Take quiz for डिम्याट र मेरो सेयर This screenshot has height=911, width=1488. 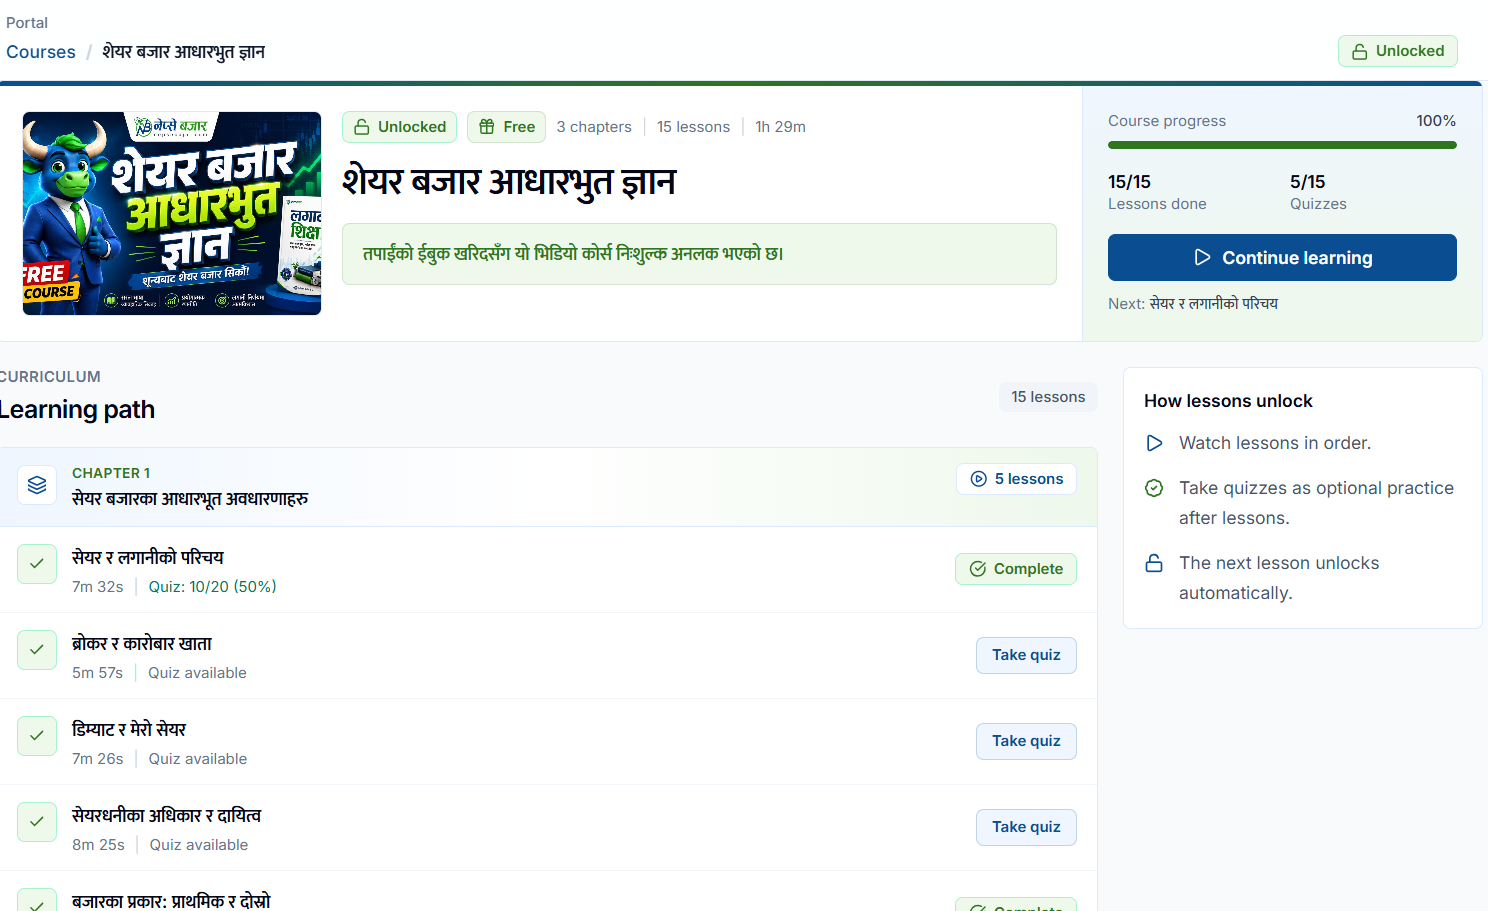point(1026,741)
